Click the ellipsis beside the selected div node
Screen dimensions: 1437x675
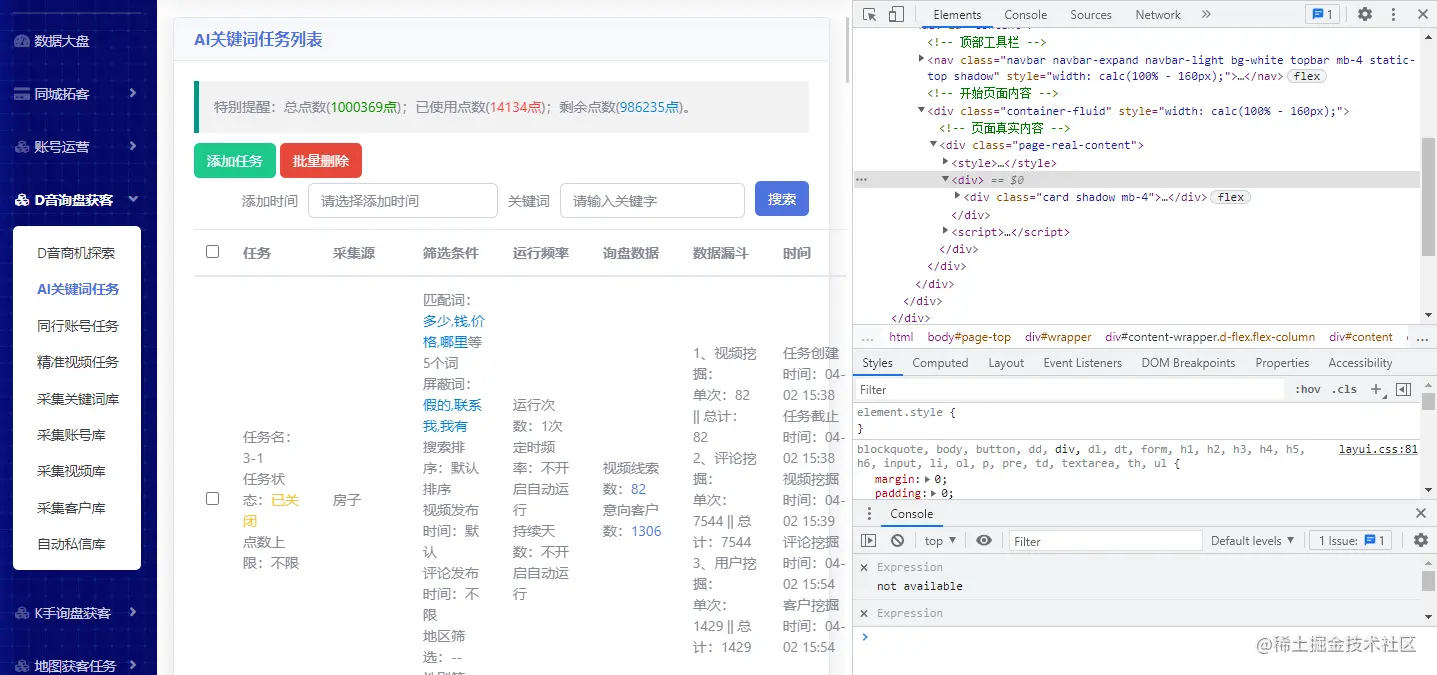tap(862, 180)
